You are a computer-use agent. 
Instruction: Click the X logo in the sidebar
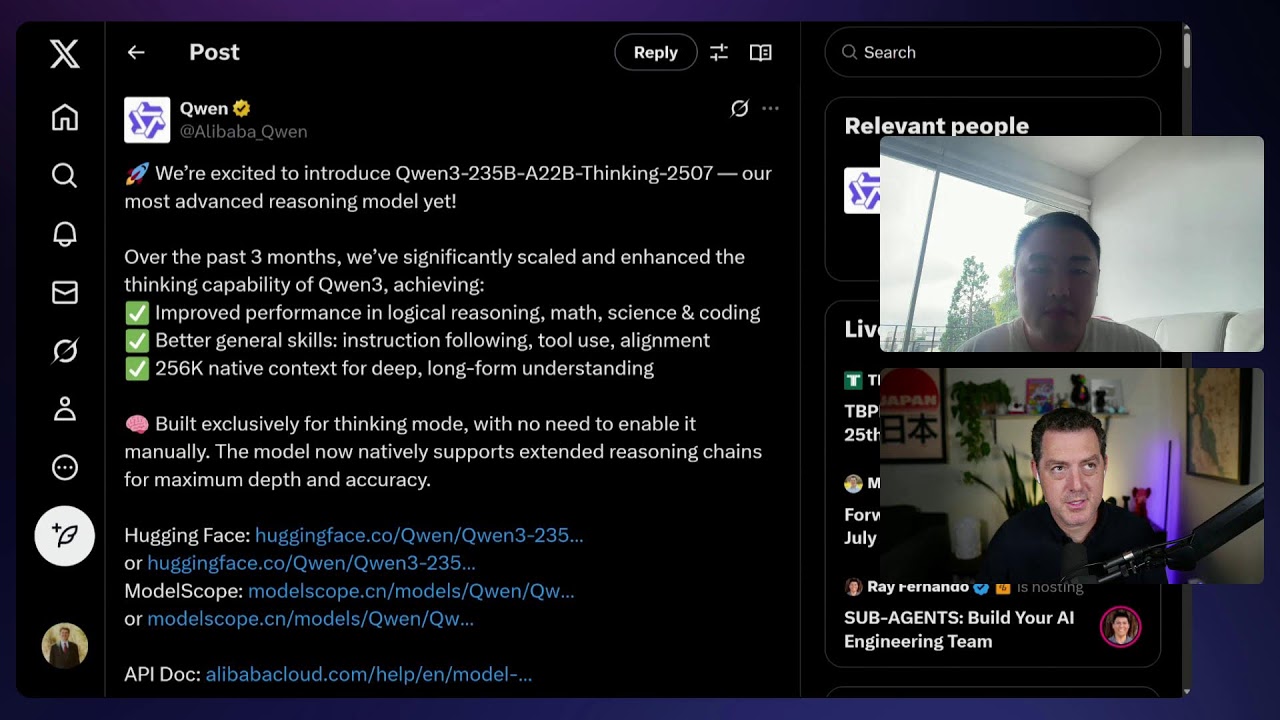pyautogui.click(x=65, y=53)
